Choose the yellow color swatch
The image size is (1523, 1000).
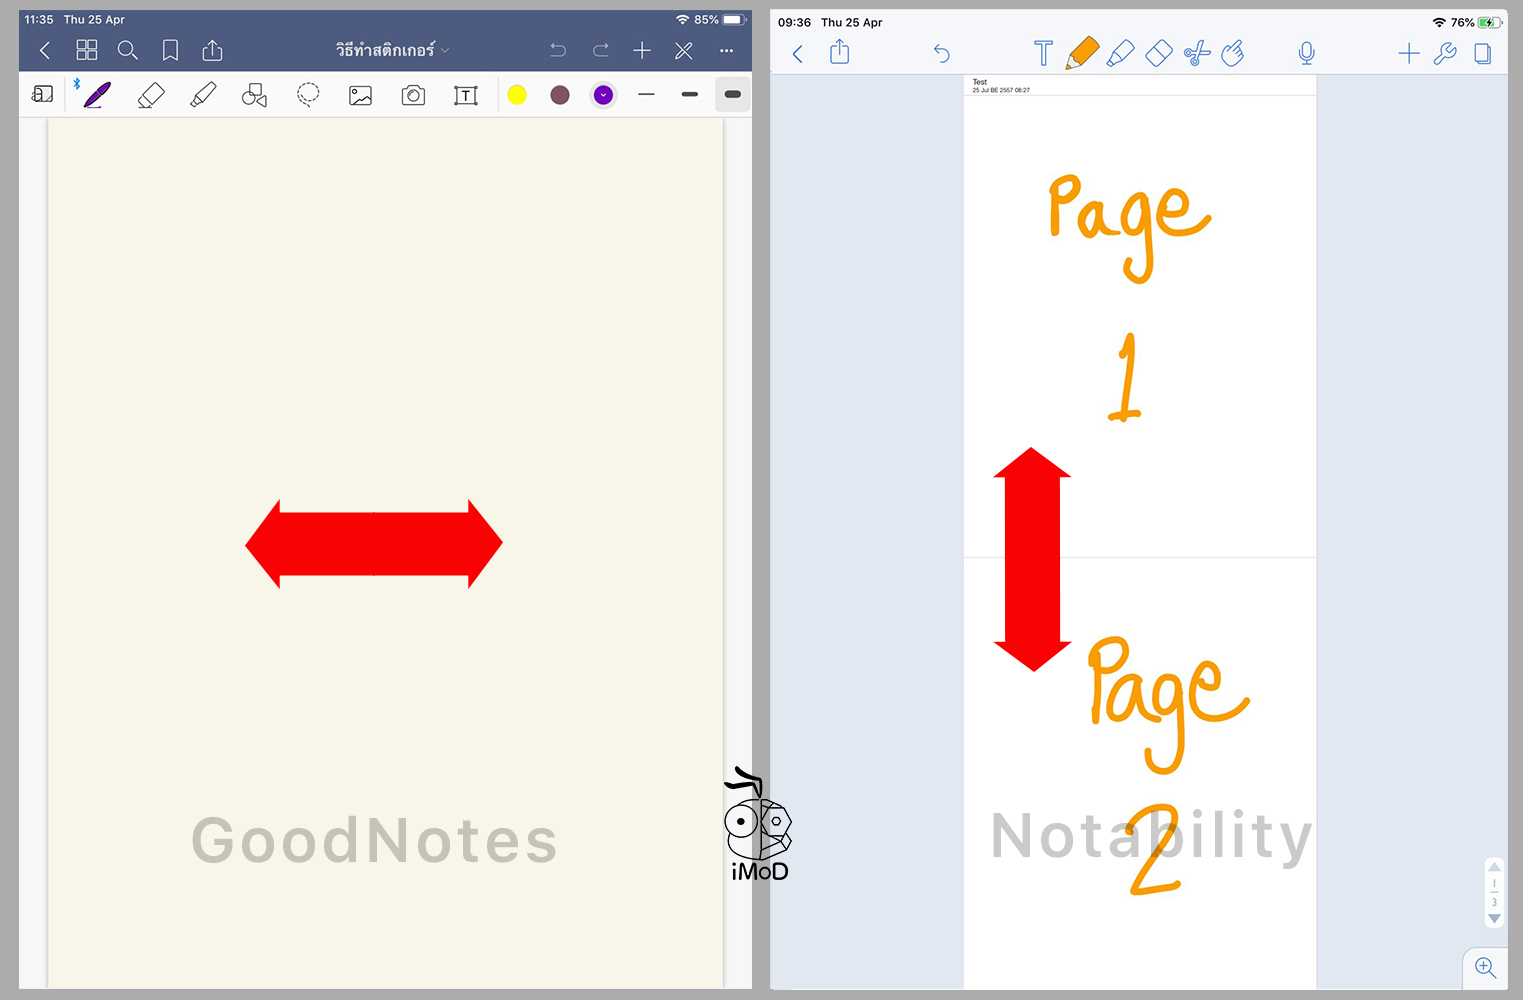[x=517, y=95]
